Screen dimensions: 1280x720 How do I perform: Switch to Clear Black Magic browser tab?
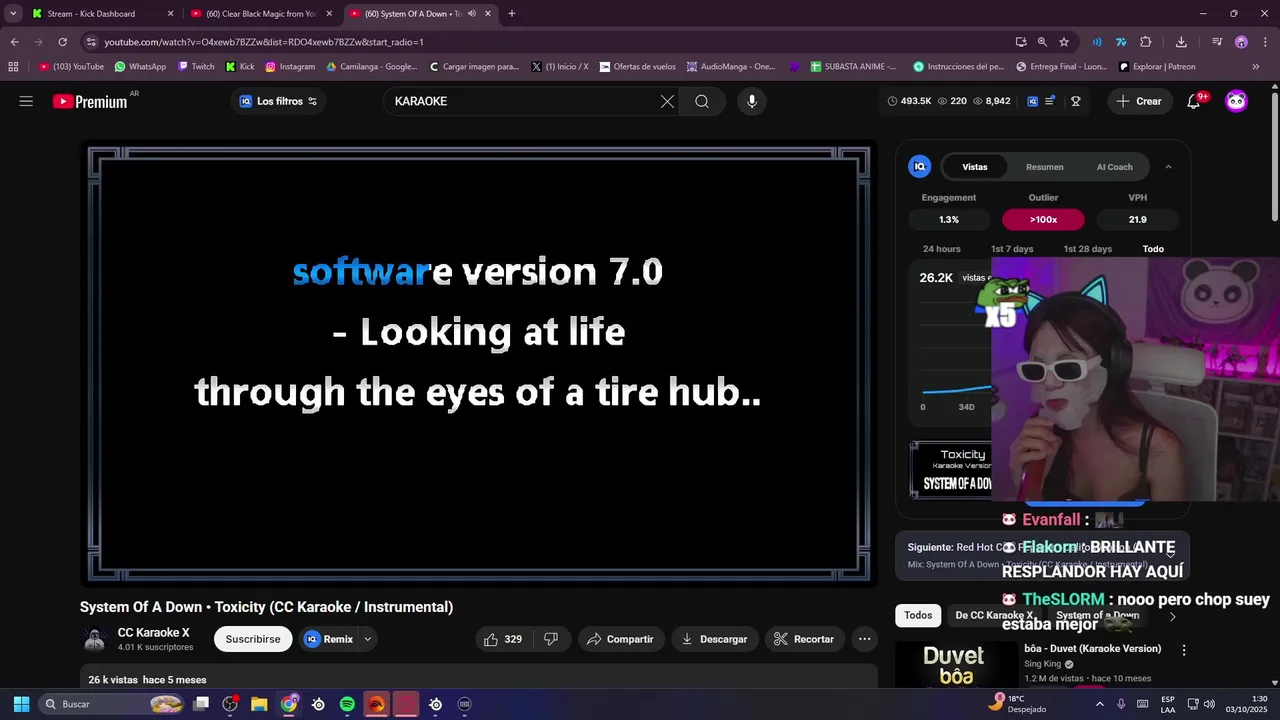pyautogui.click(x=262, y=14)
